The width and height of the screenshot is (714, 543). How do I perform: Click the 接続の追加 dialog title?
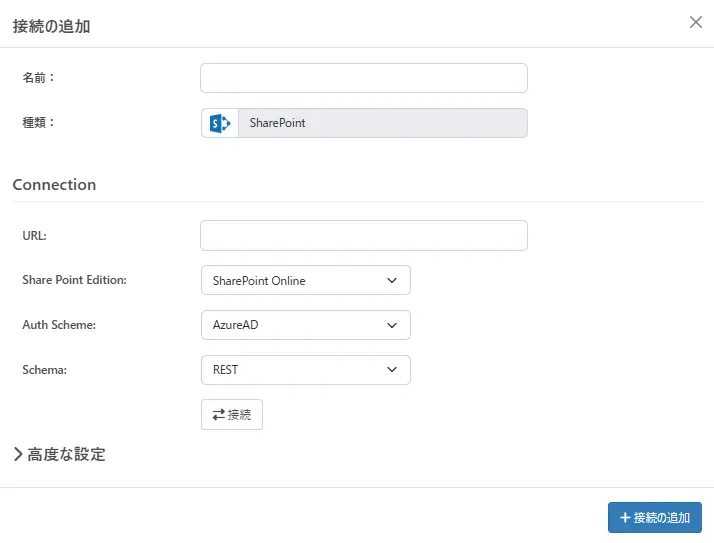51,27
